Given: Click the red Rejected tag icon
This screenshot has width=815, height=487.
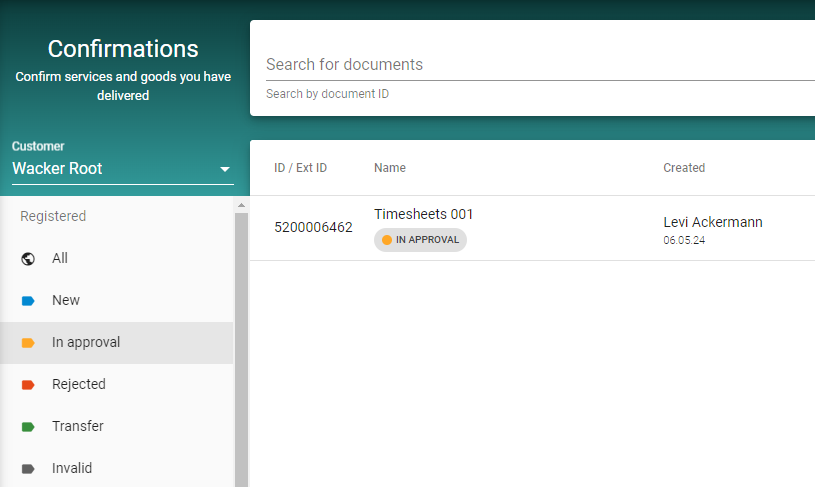Looking at the screenshot, I should coord(28,384).
